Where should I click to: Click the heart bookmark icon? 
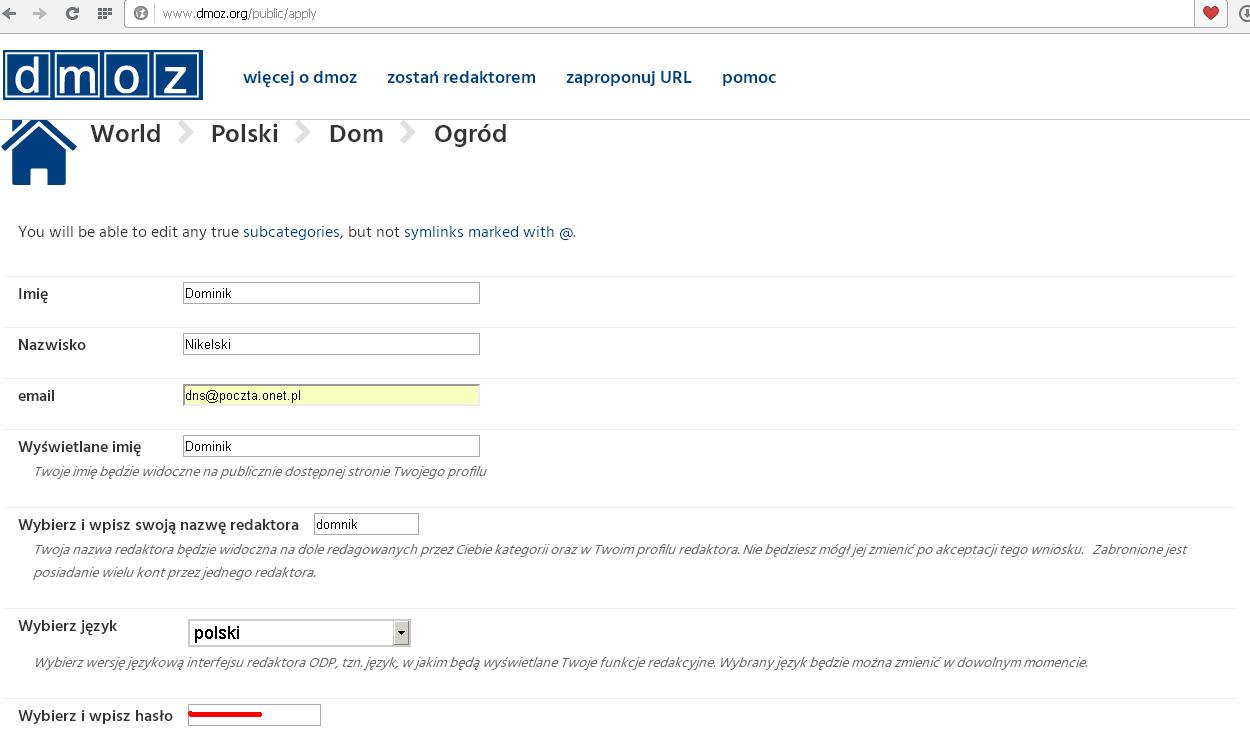(1211, 14)
